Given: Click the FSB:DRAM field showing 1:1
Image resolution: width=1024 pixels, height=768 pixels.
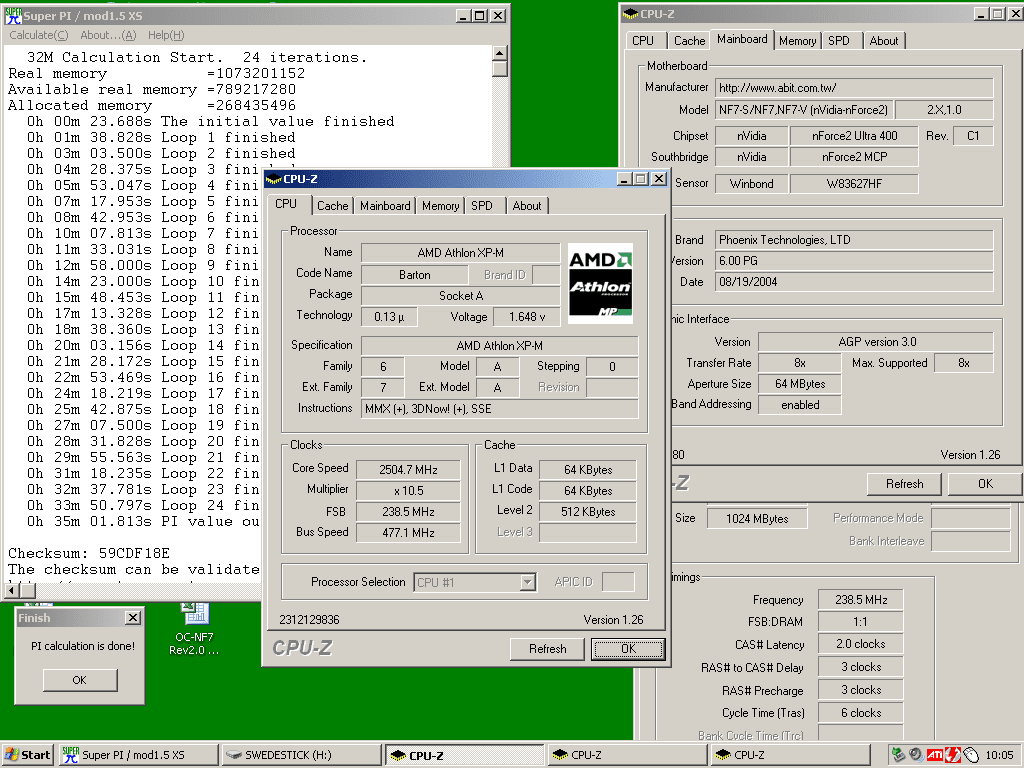Looking at the screenshot, I should (x=861, y=622).
